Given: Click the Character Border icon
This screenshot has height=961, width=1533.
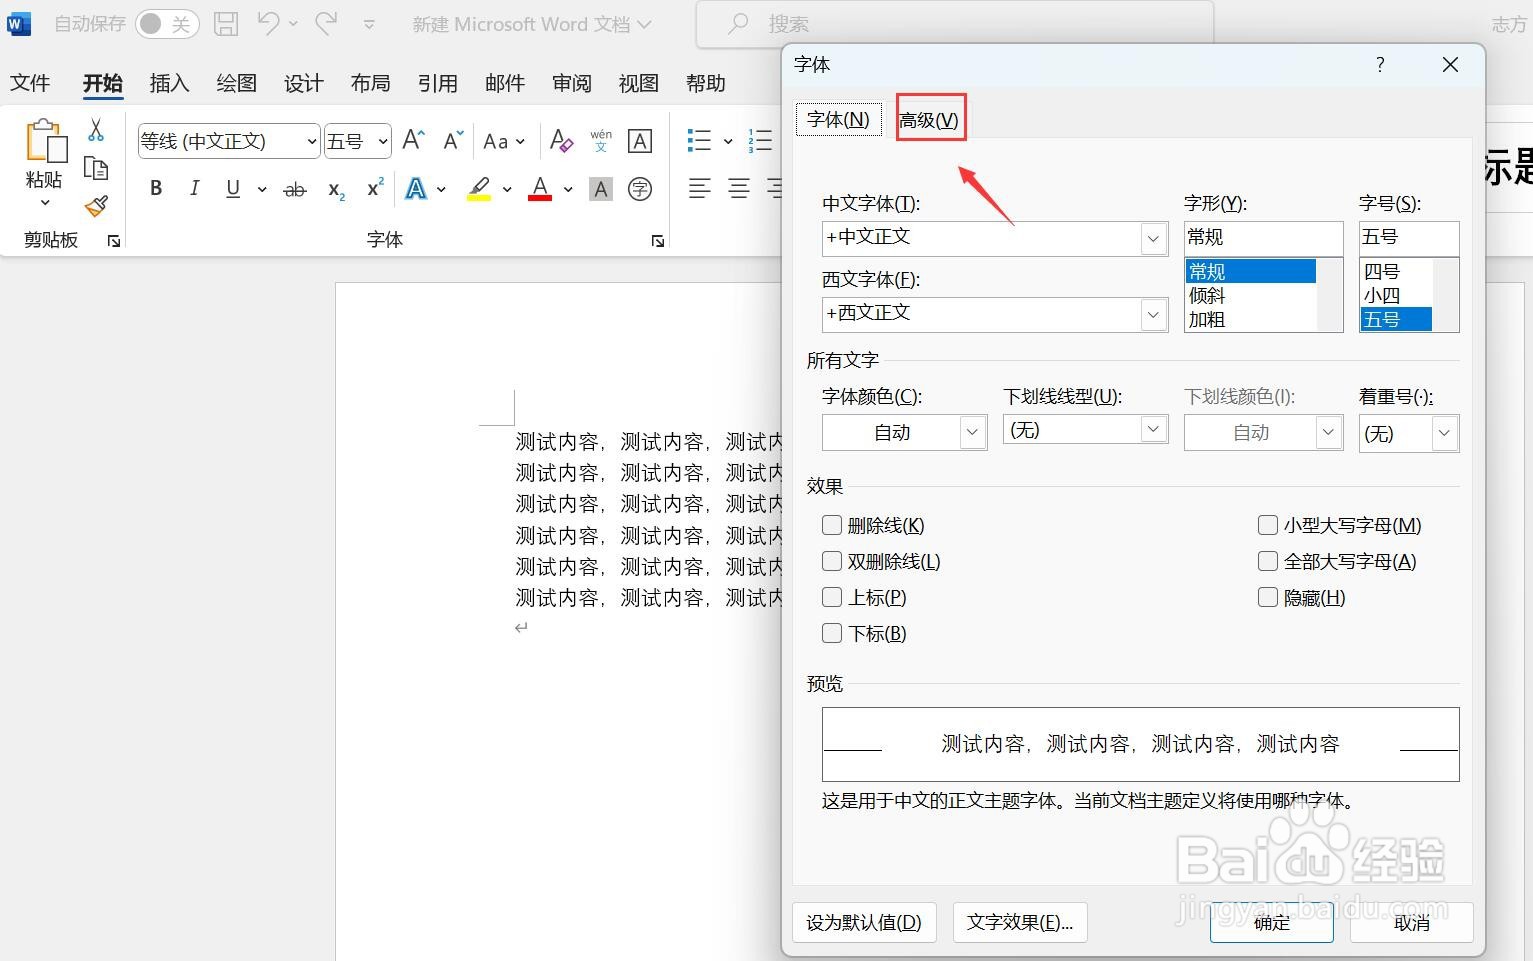Looking at the screenshot, I should (640, 141).
